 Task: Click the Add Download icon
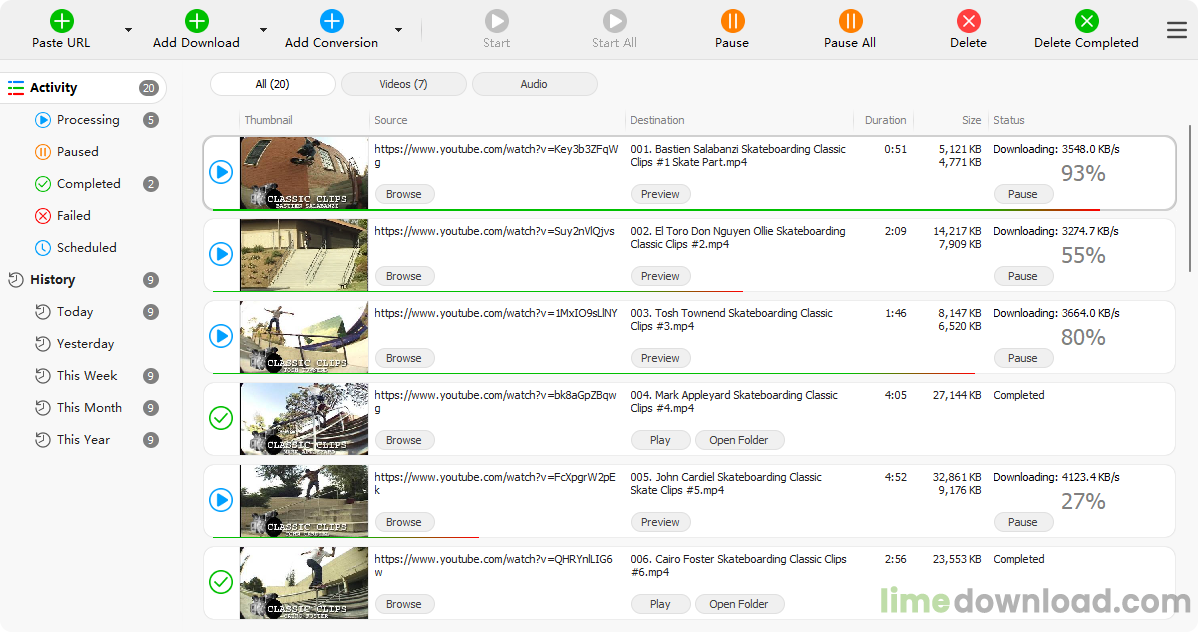[196, 21]
